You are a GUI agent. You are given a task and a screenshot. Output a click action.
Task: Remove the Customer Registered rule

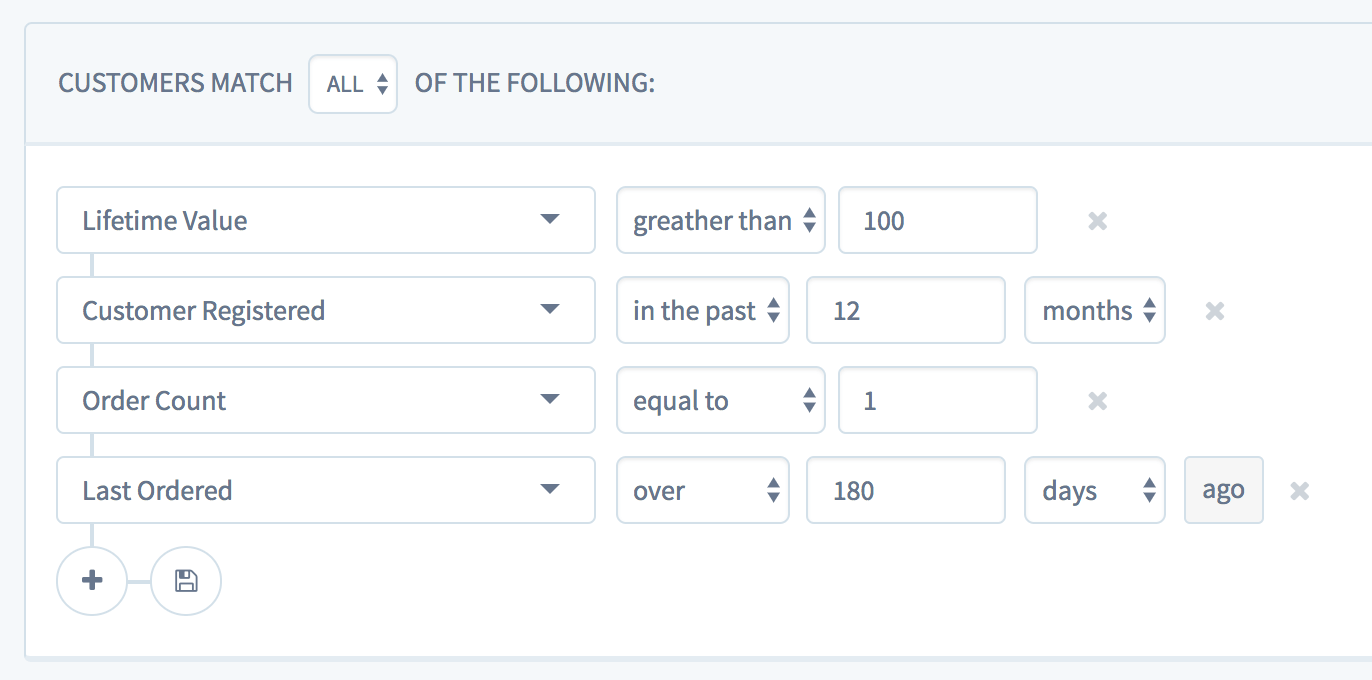[x=1215, y=311]
